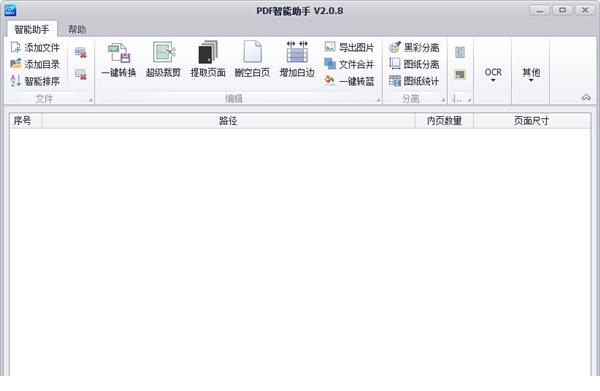Run 一键转换 one-click convert tool
Image resolution: width=600 pixels, height=391 pixels.
tap(119, 60)
